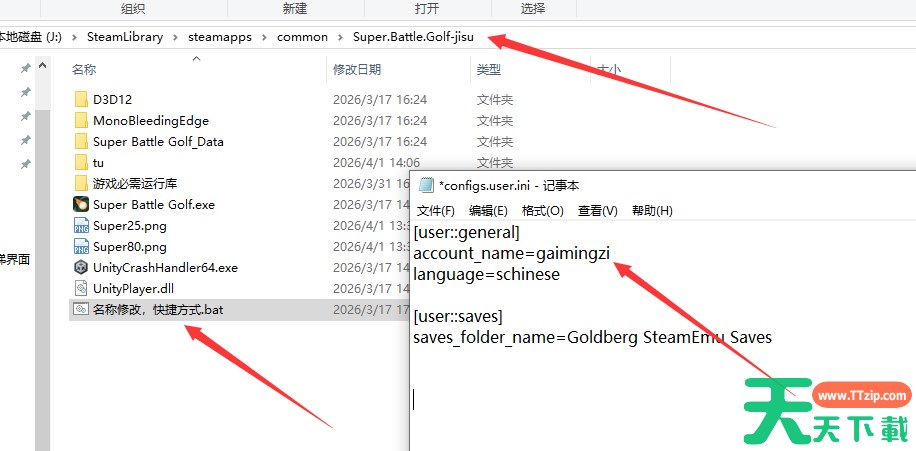Click the 游戏必需运行库 folder icon
Viewport: 916px width, 451px height.
[81, 184]
